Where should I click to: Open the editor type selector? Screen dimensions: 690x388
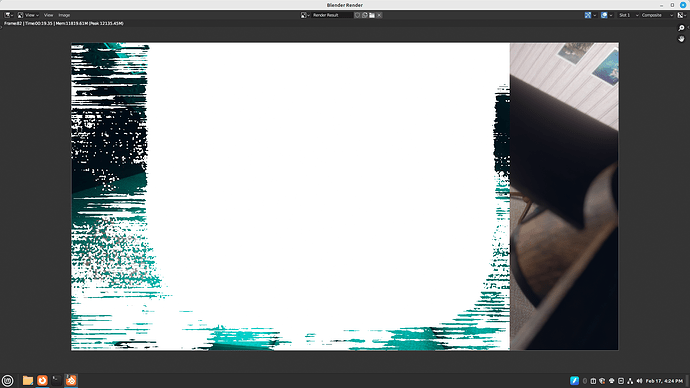[x=8, y=15]
